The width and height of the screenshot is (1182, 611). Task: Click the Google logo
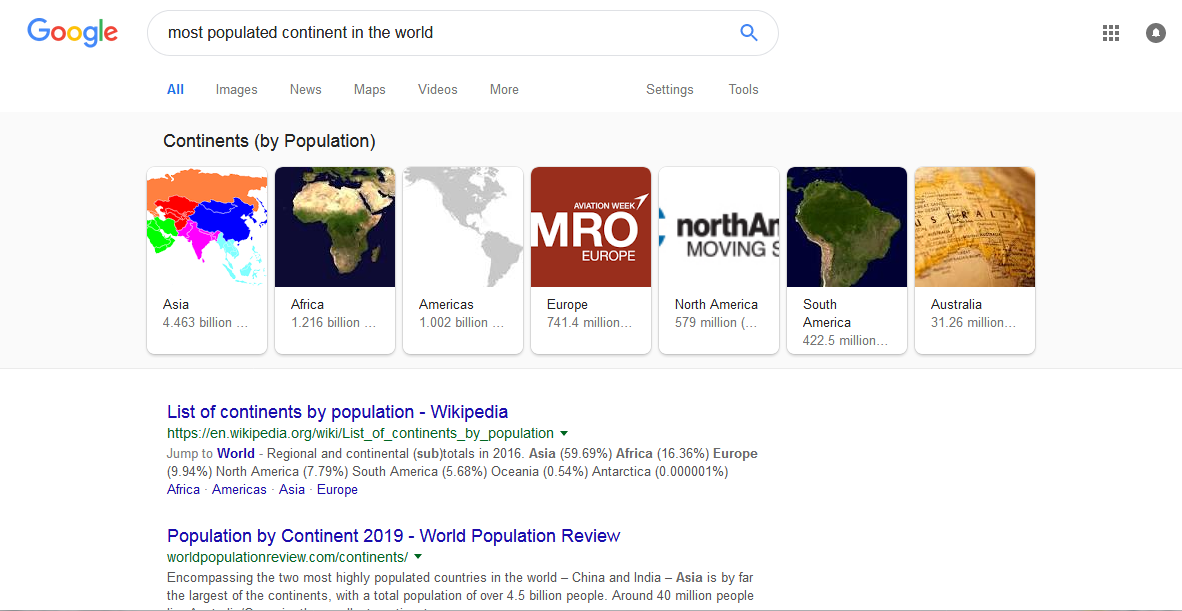pos(72,32)
